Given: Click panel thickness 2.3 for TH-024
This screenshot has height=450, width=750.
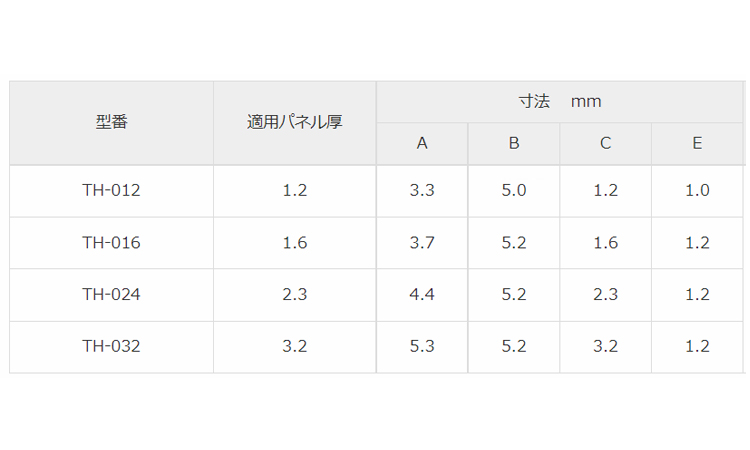Looking at the screenshot, I should [294, 294].
